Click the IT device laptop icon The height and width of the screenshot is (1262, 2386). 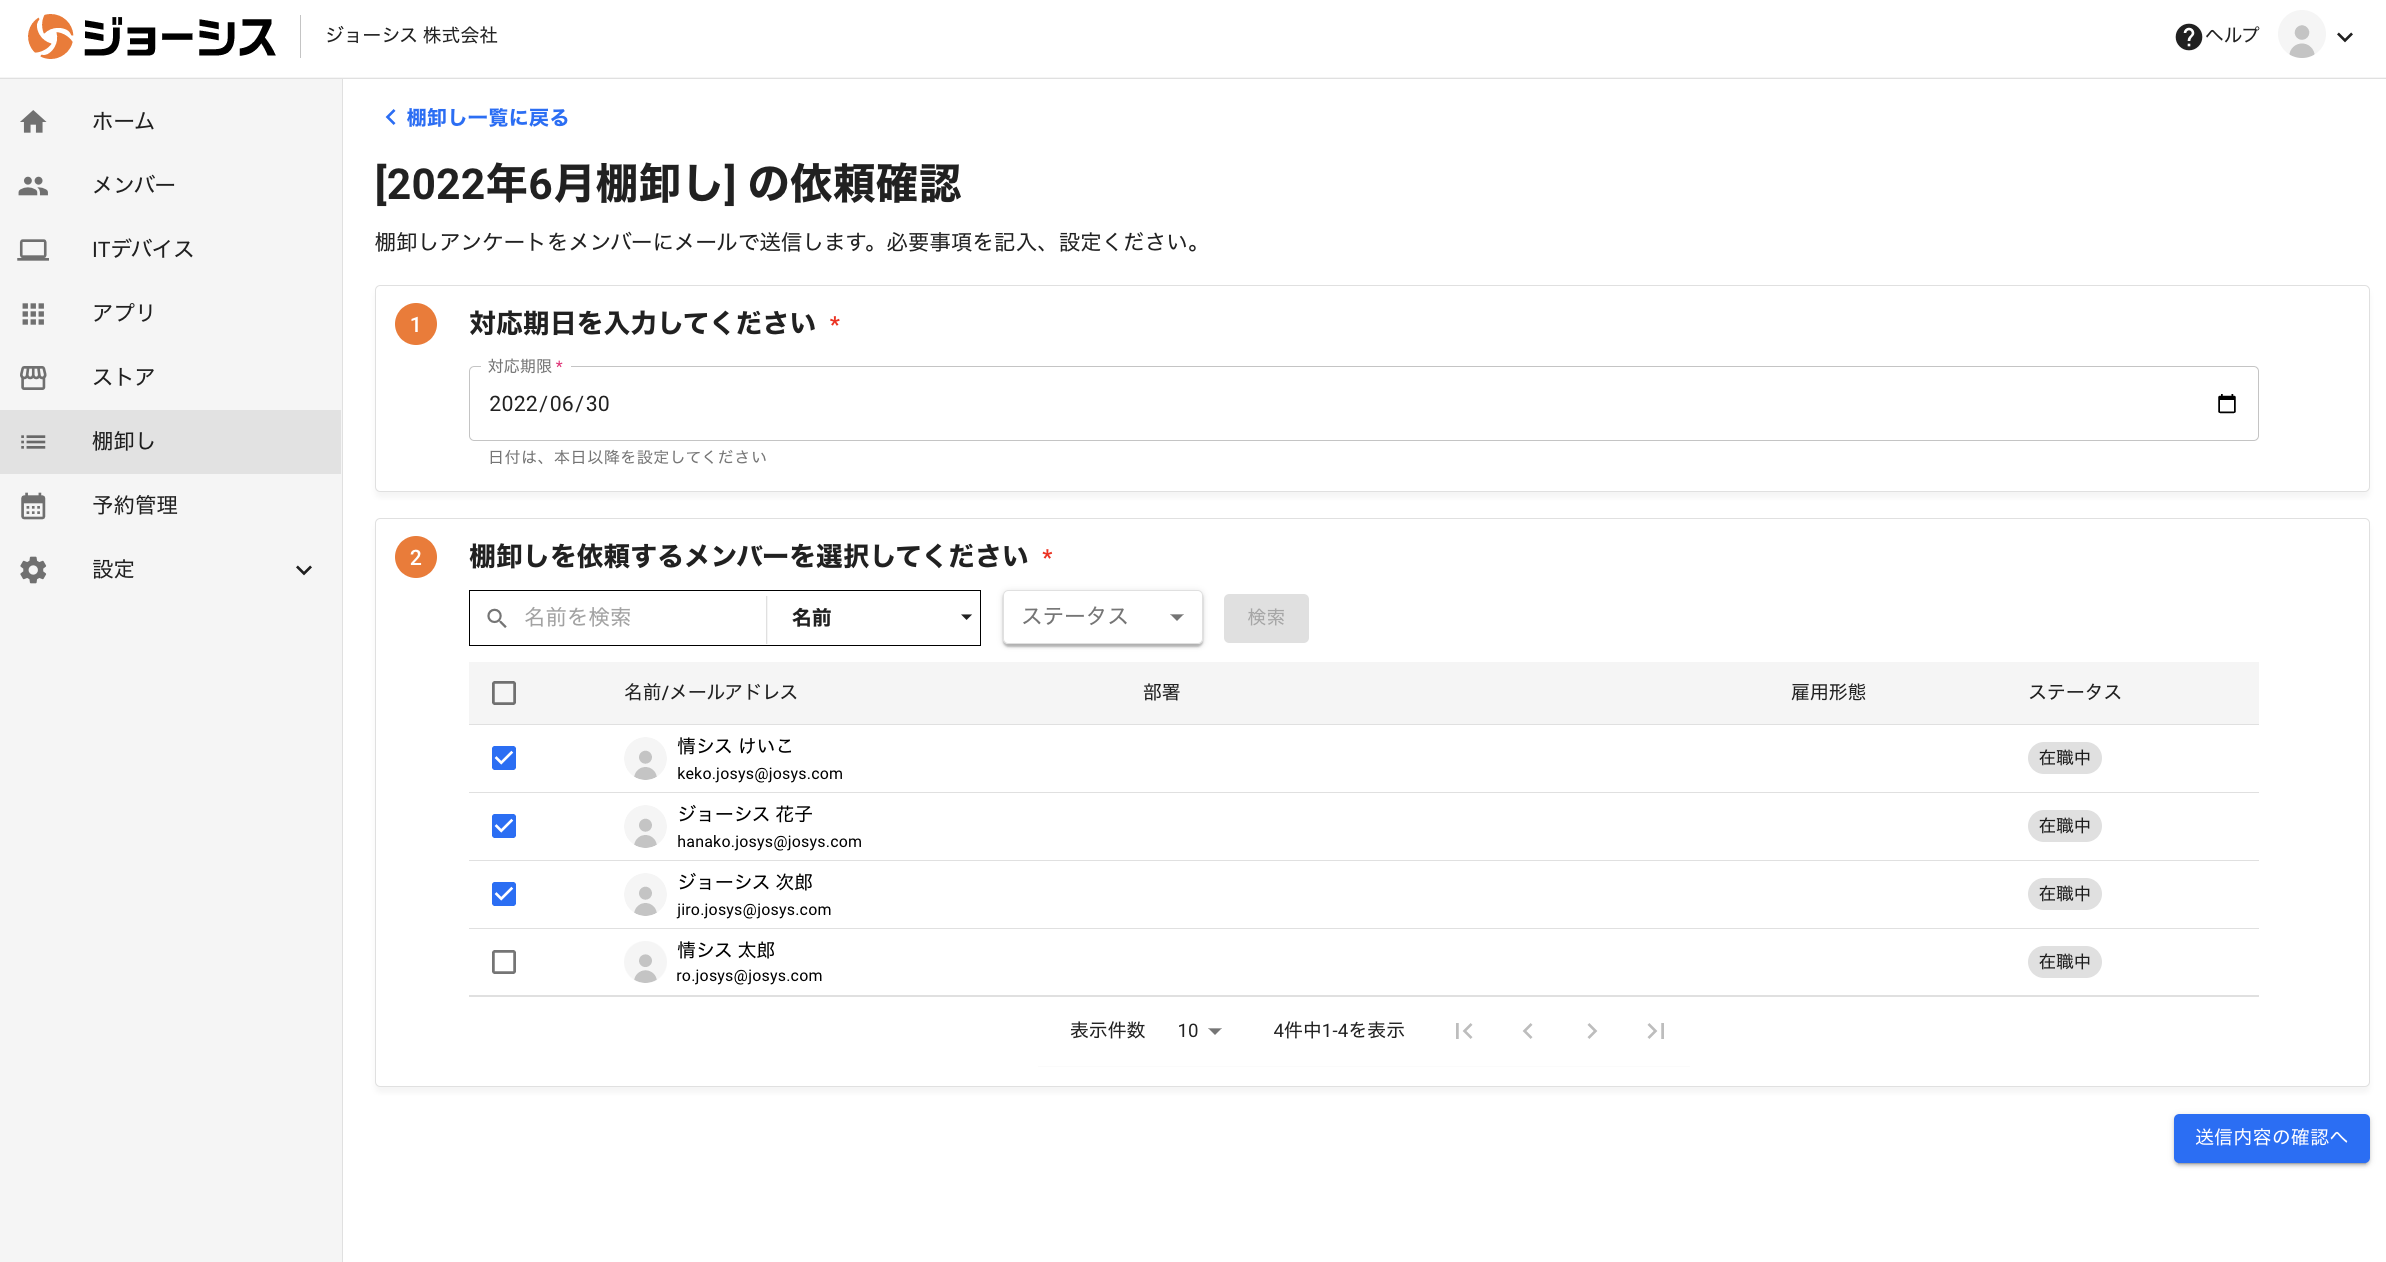point(33,249)
